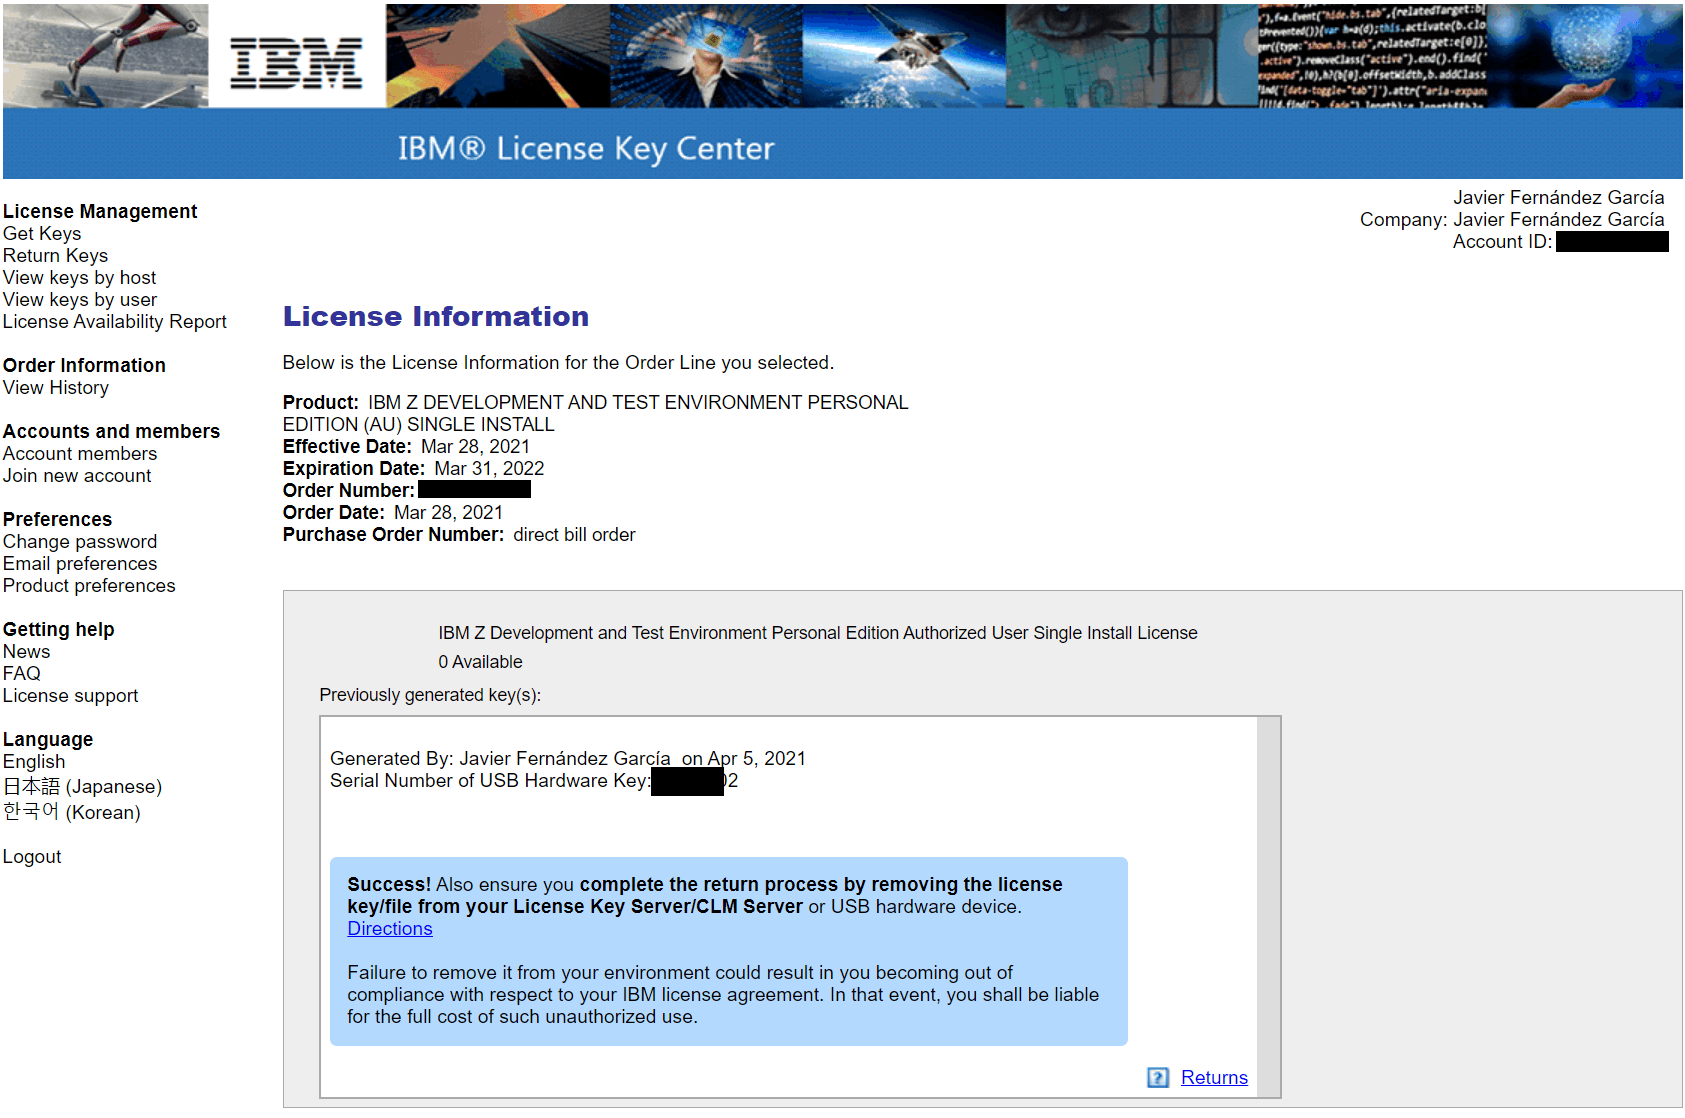Open the FAQ page
This screenshot has width=1685, height=1118.
coord(21,673)
